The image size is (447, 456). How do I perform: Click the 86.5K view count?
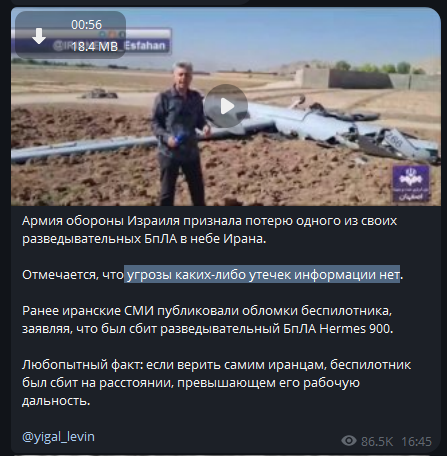coord(377,441)
